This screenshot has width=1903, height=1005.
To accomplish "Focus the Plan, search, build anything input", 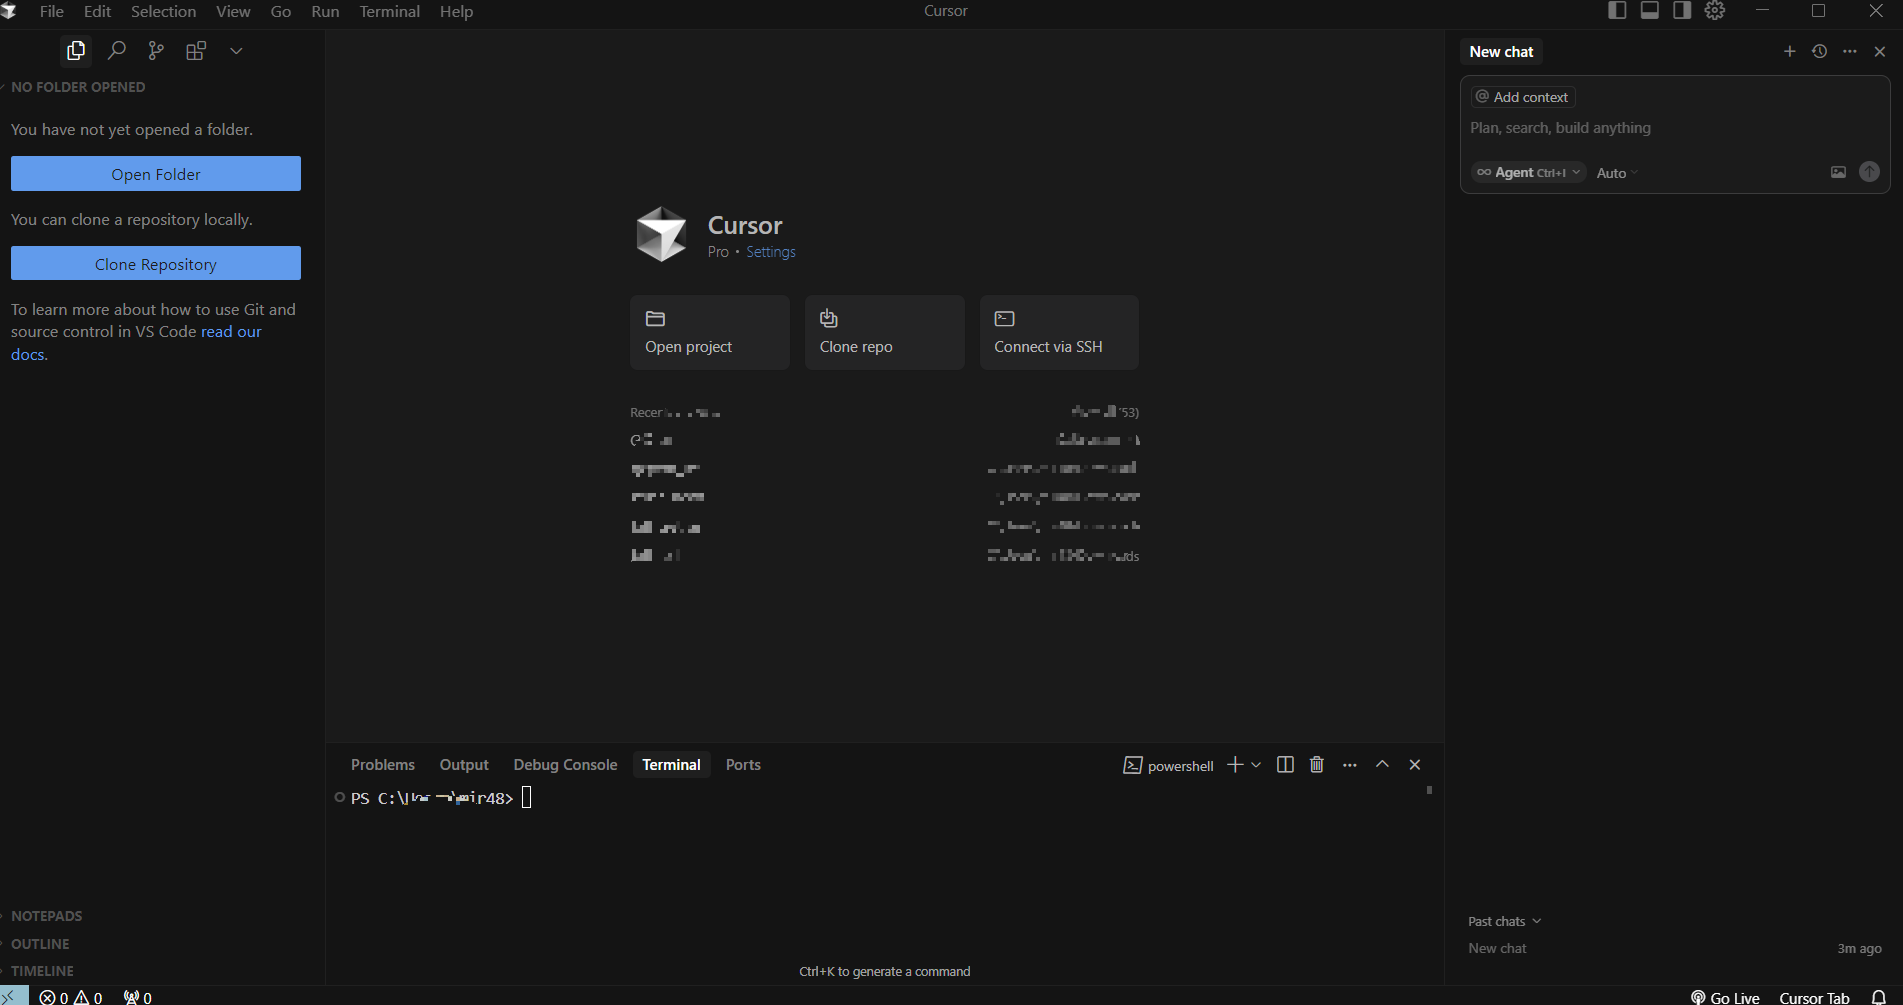I will click(x=1675, y=128).
